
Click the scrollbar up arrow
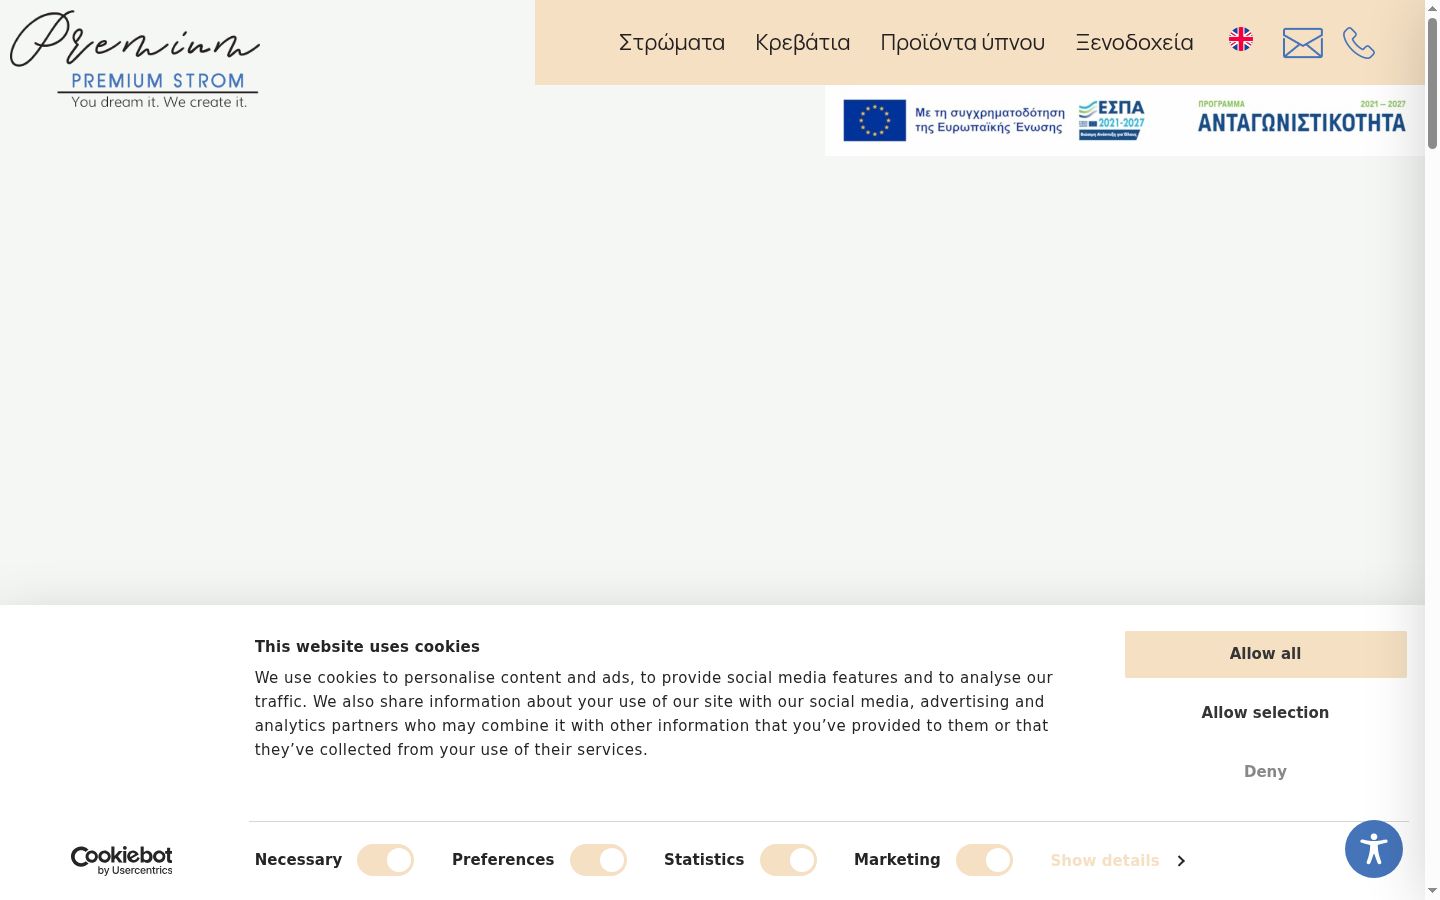[1432, 8]
